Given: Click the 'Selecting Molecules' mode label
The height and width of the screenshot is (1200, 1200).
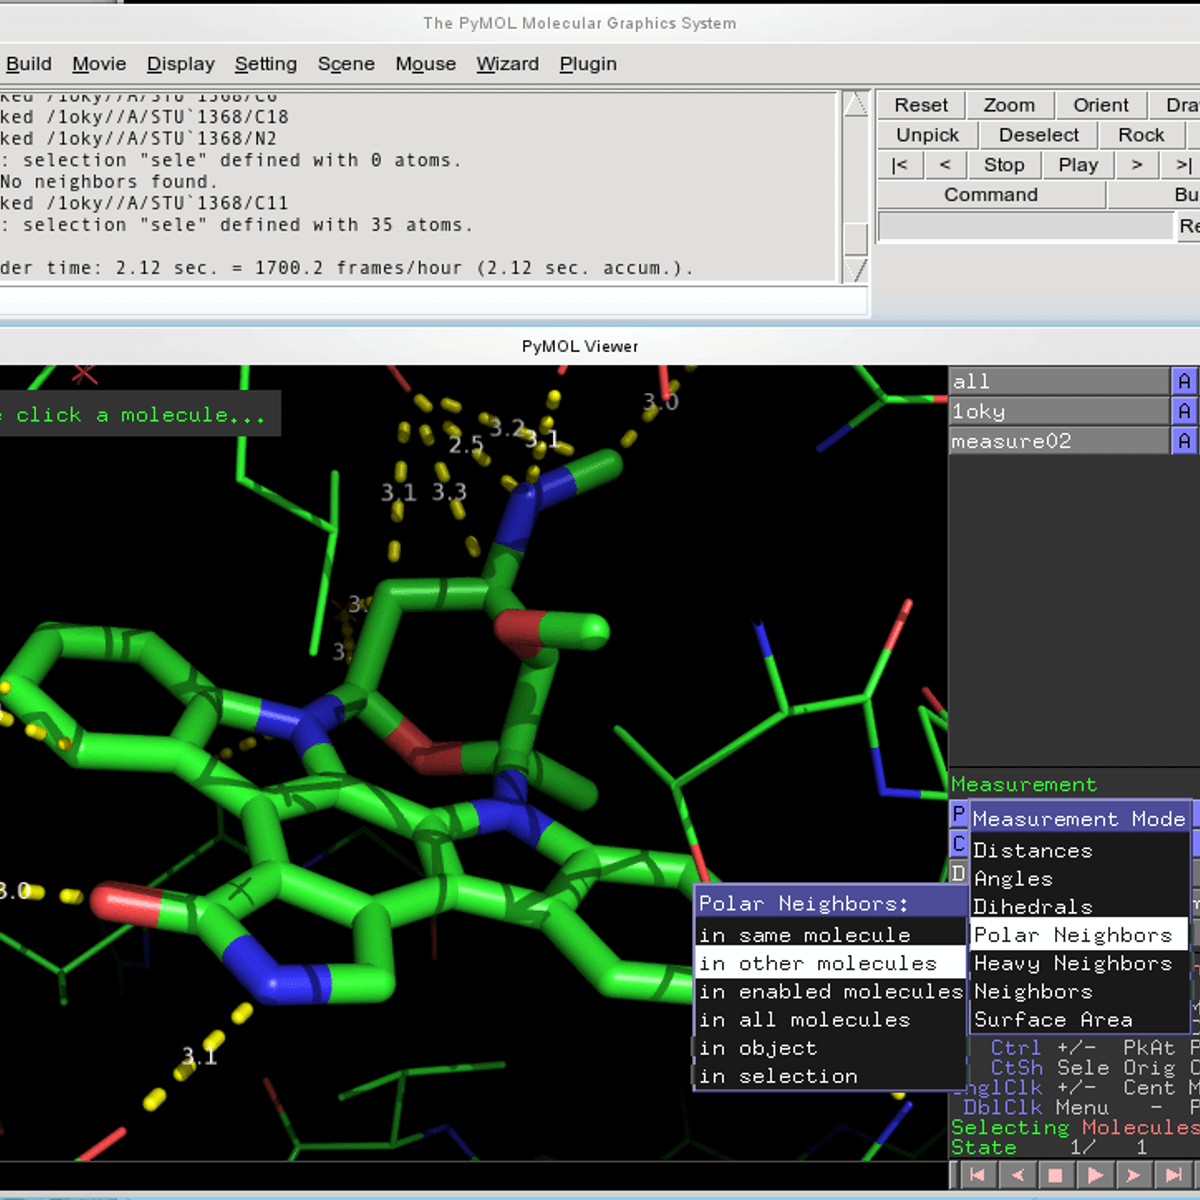Looking at the screenshot, I should [1075, 1128].
